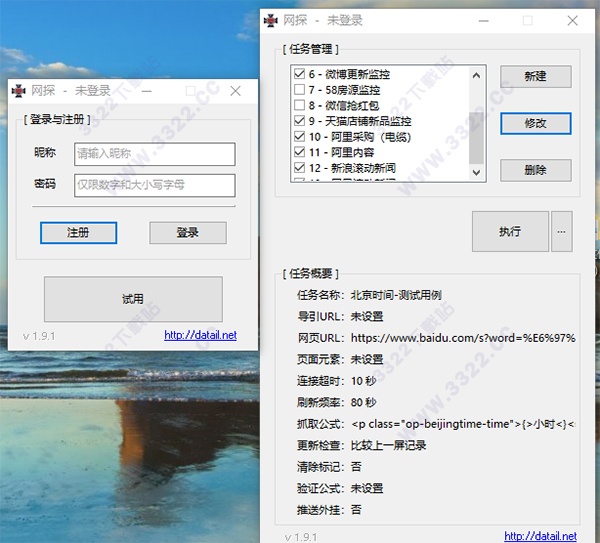
Task: Open datail.net link in login window
Action: click(x=201, y=335)
